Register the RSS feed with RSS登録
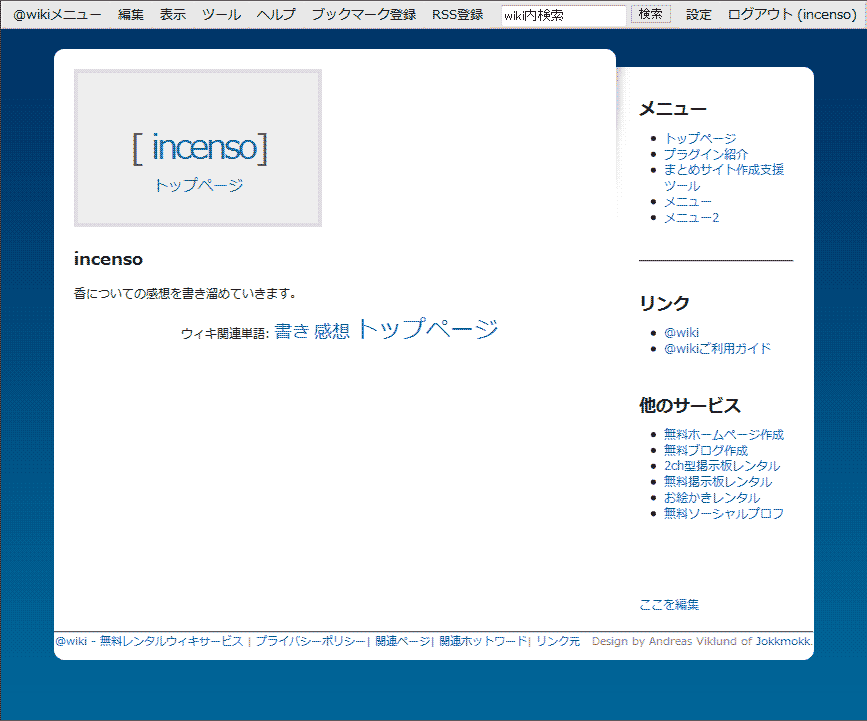This screenshot has height=721, width=867. 456,14
